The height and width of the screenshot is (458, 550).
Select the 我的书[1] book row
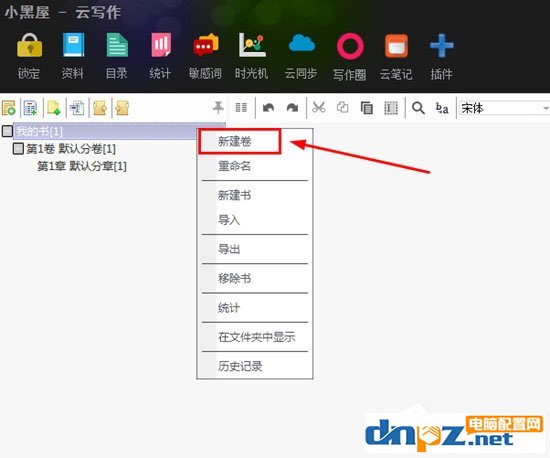(119, 131)
